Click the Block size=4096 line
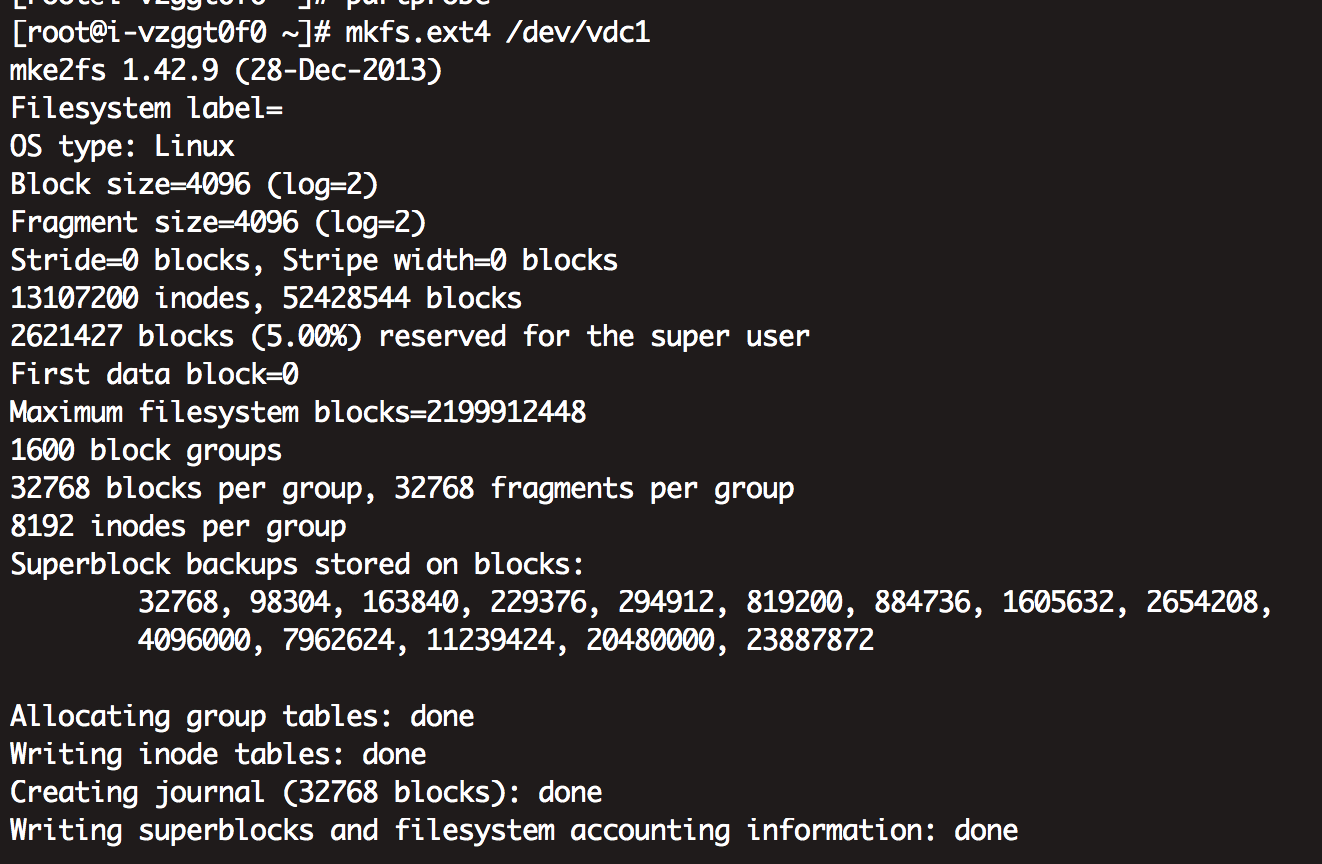Screen dimensions: 1322x864 [194, 184]
